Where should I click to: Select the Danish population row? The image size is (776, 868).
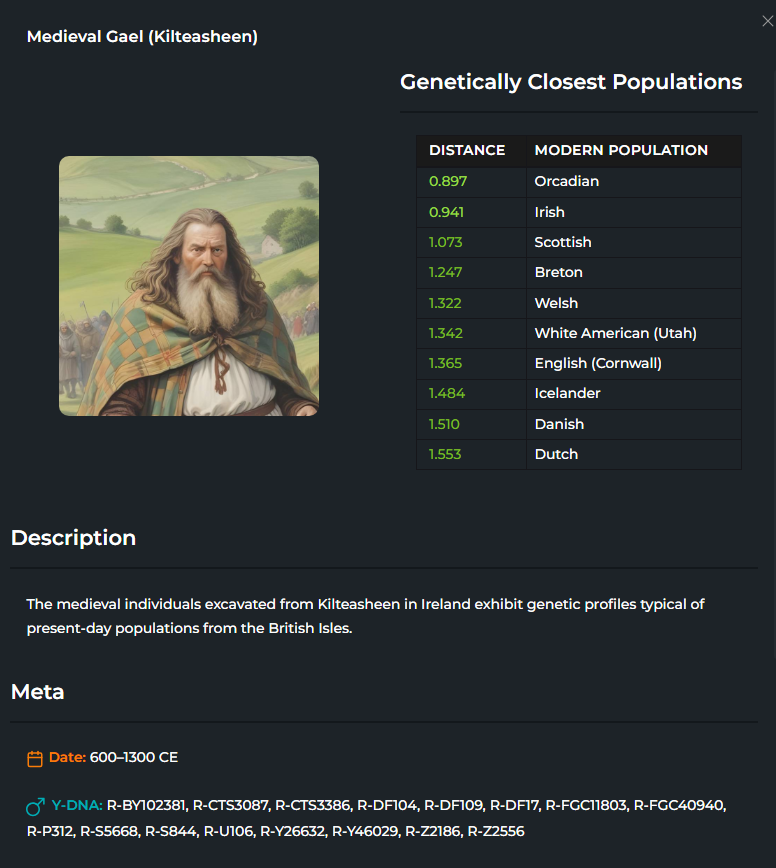(x=579, y=424)
